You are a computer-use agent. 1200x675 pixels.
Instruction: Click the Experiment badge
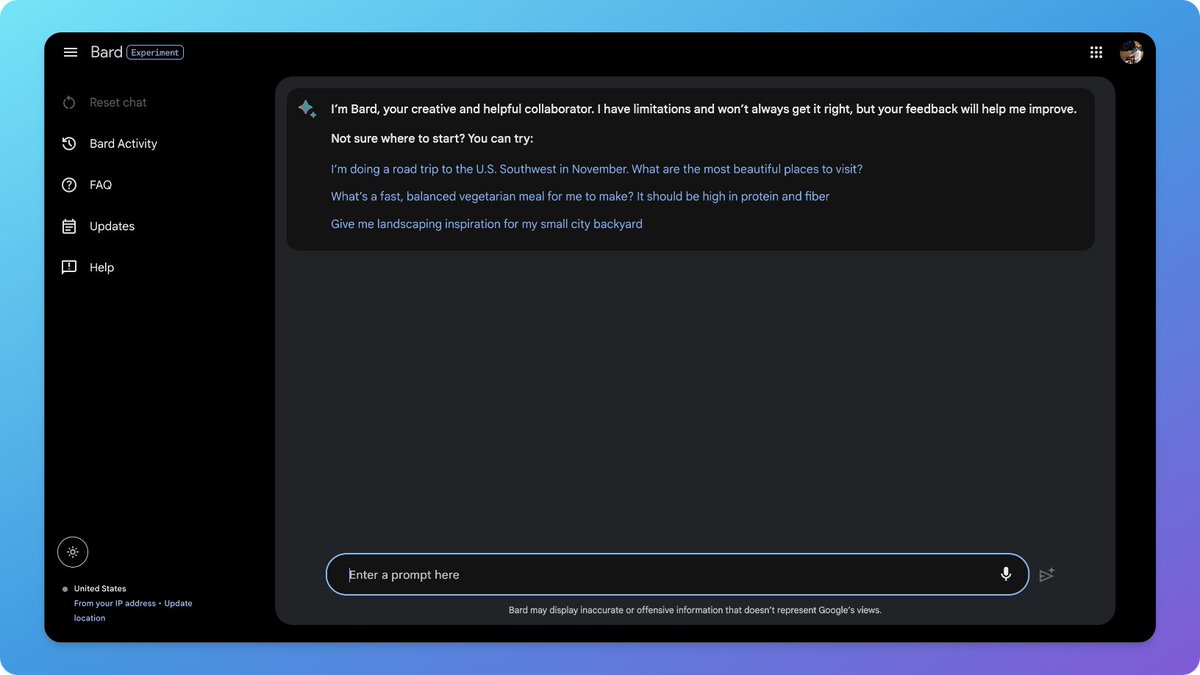(155, 52)
